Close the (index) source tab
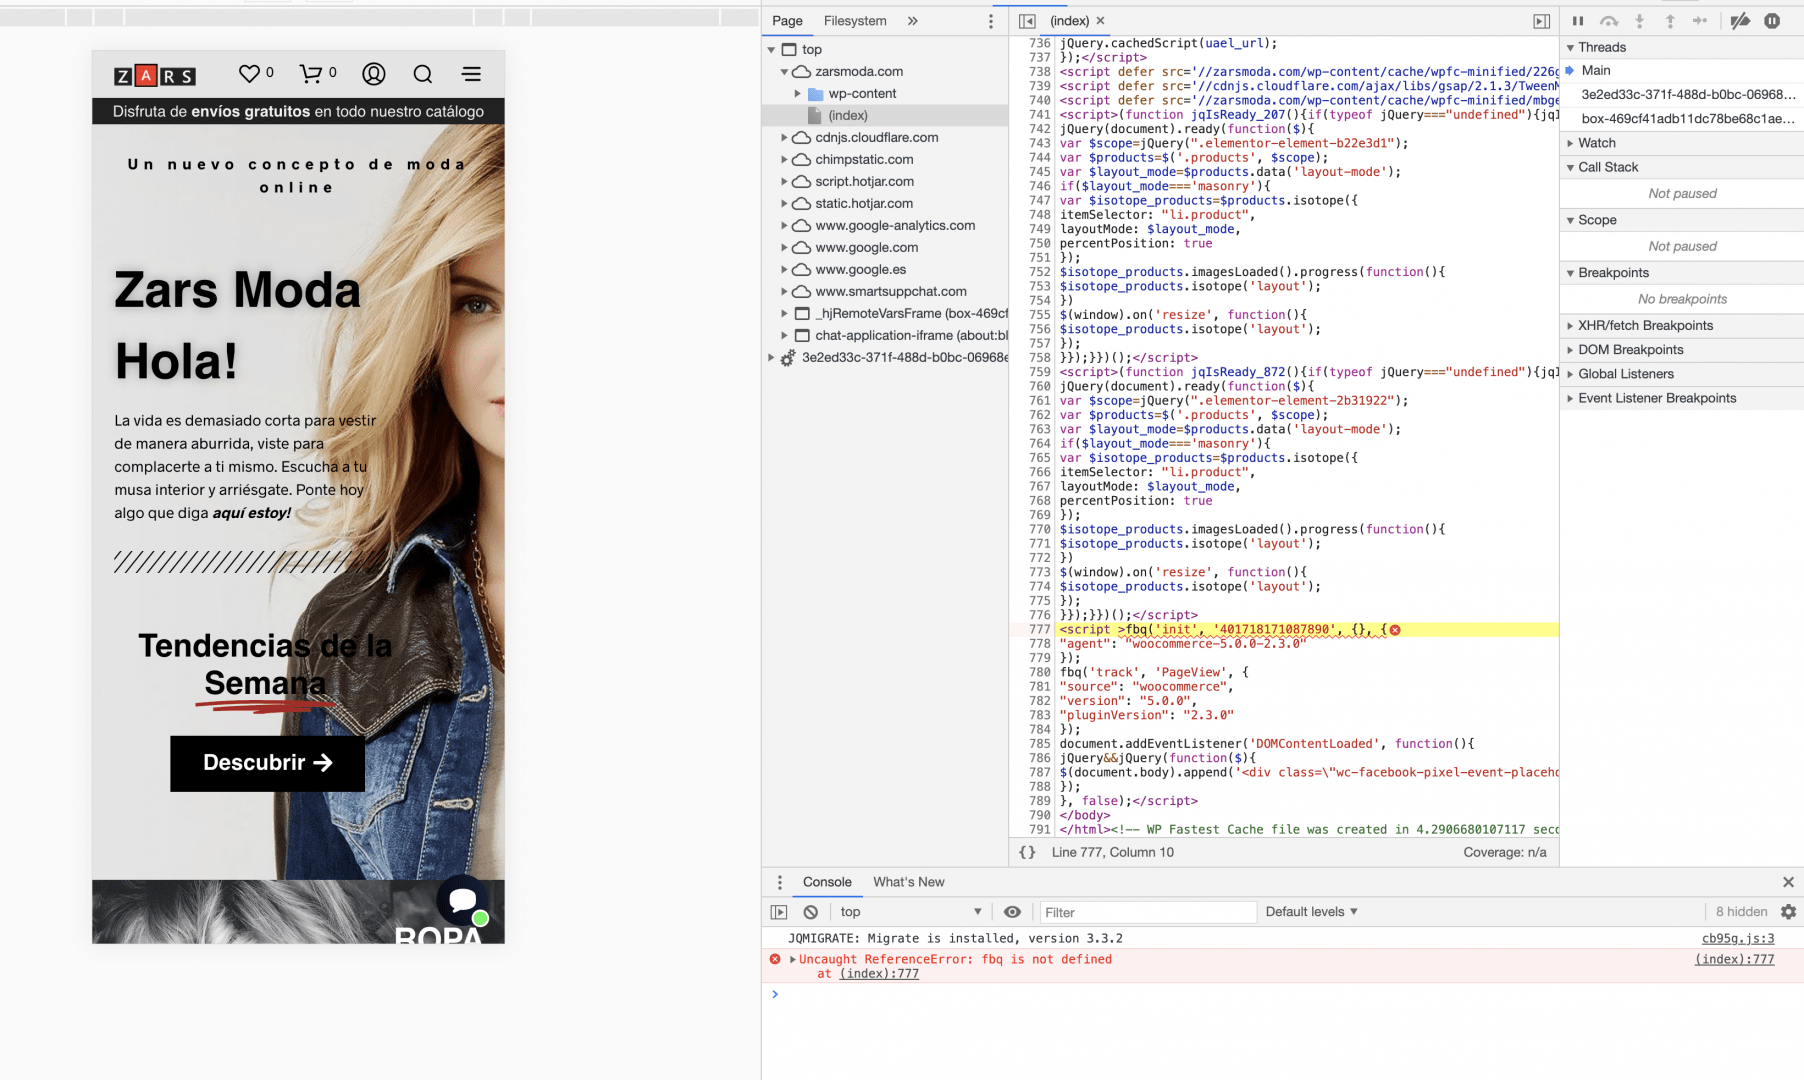This screenshot has width=1804, height=1080. pos(1101,20)
